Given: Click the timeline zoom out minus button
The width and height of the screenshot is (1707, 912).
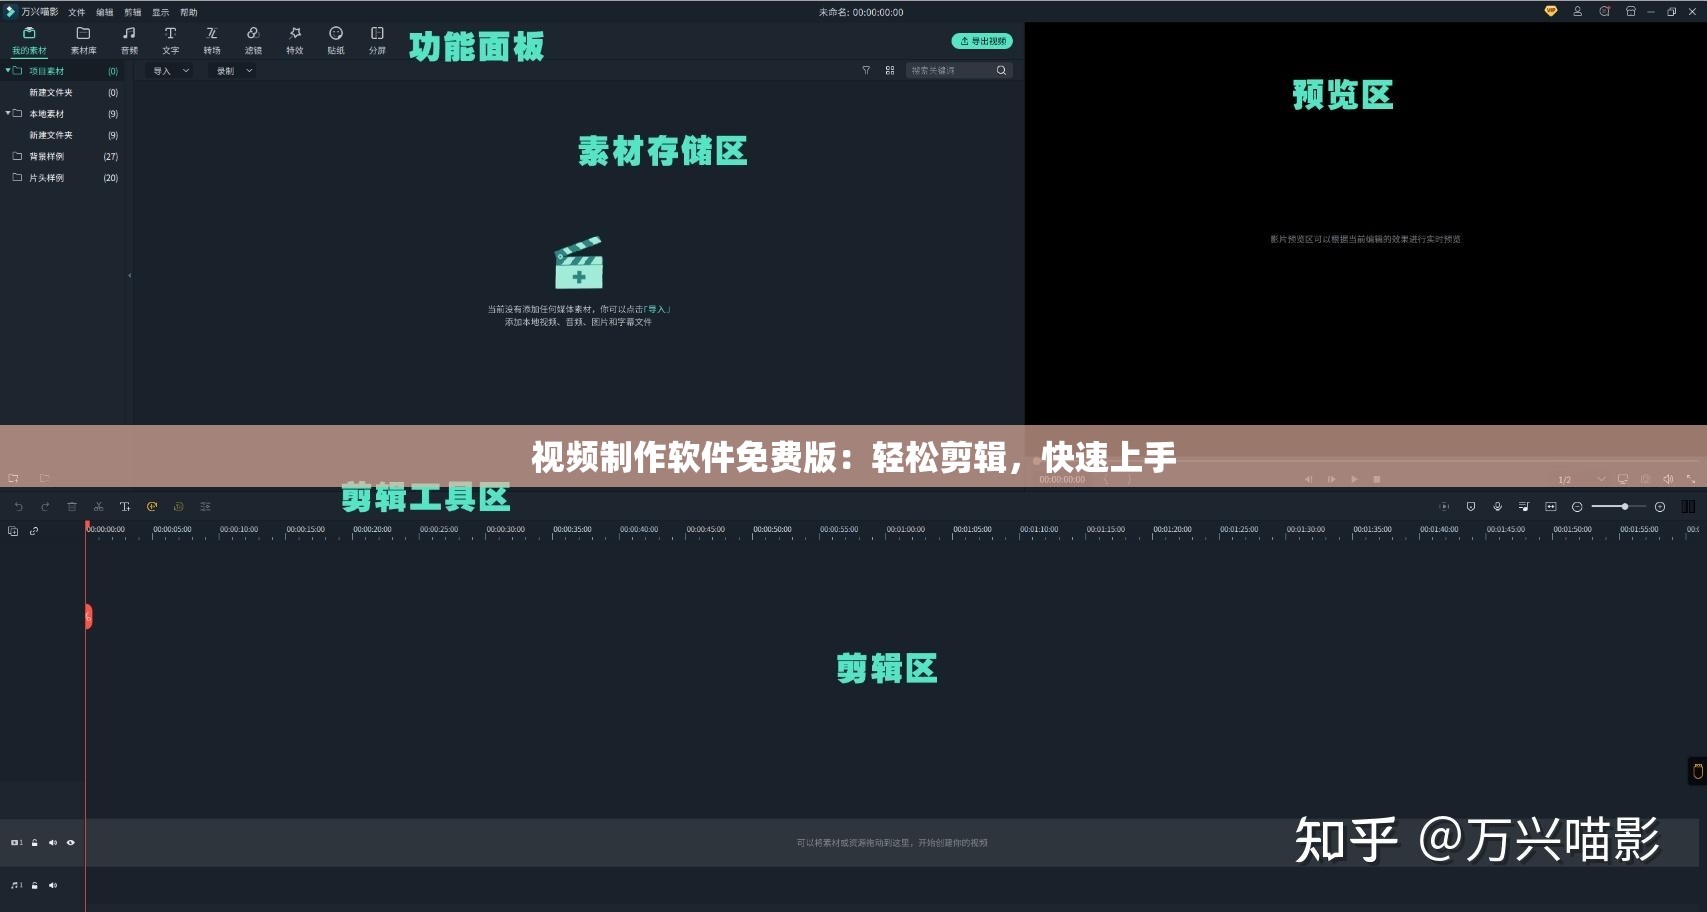Looking at the screenshot, I should coord(1577,507).
